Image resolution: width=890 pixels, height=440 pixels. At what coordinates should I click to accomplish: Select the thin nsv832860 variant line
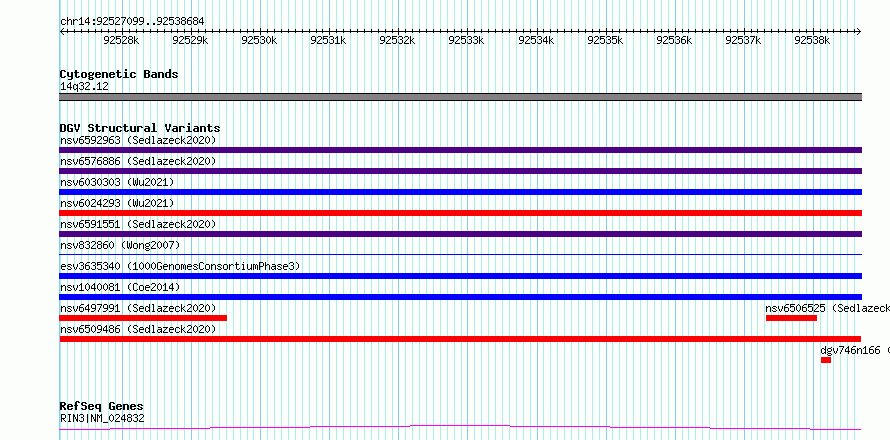(x=460, y=254)
